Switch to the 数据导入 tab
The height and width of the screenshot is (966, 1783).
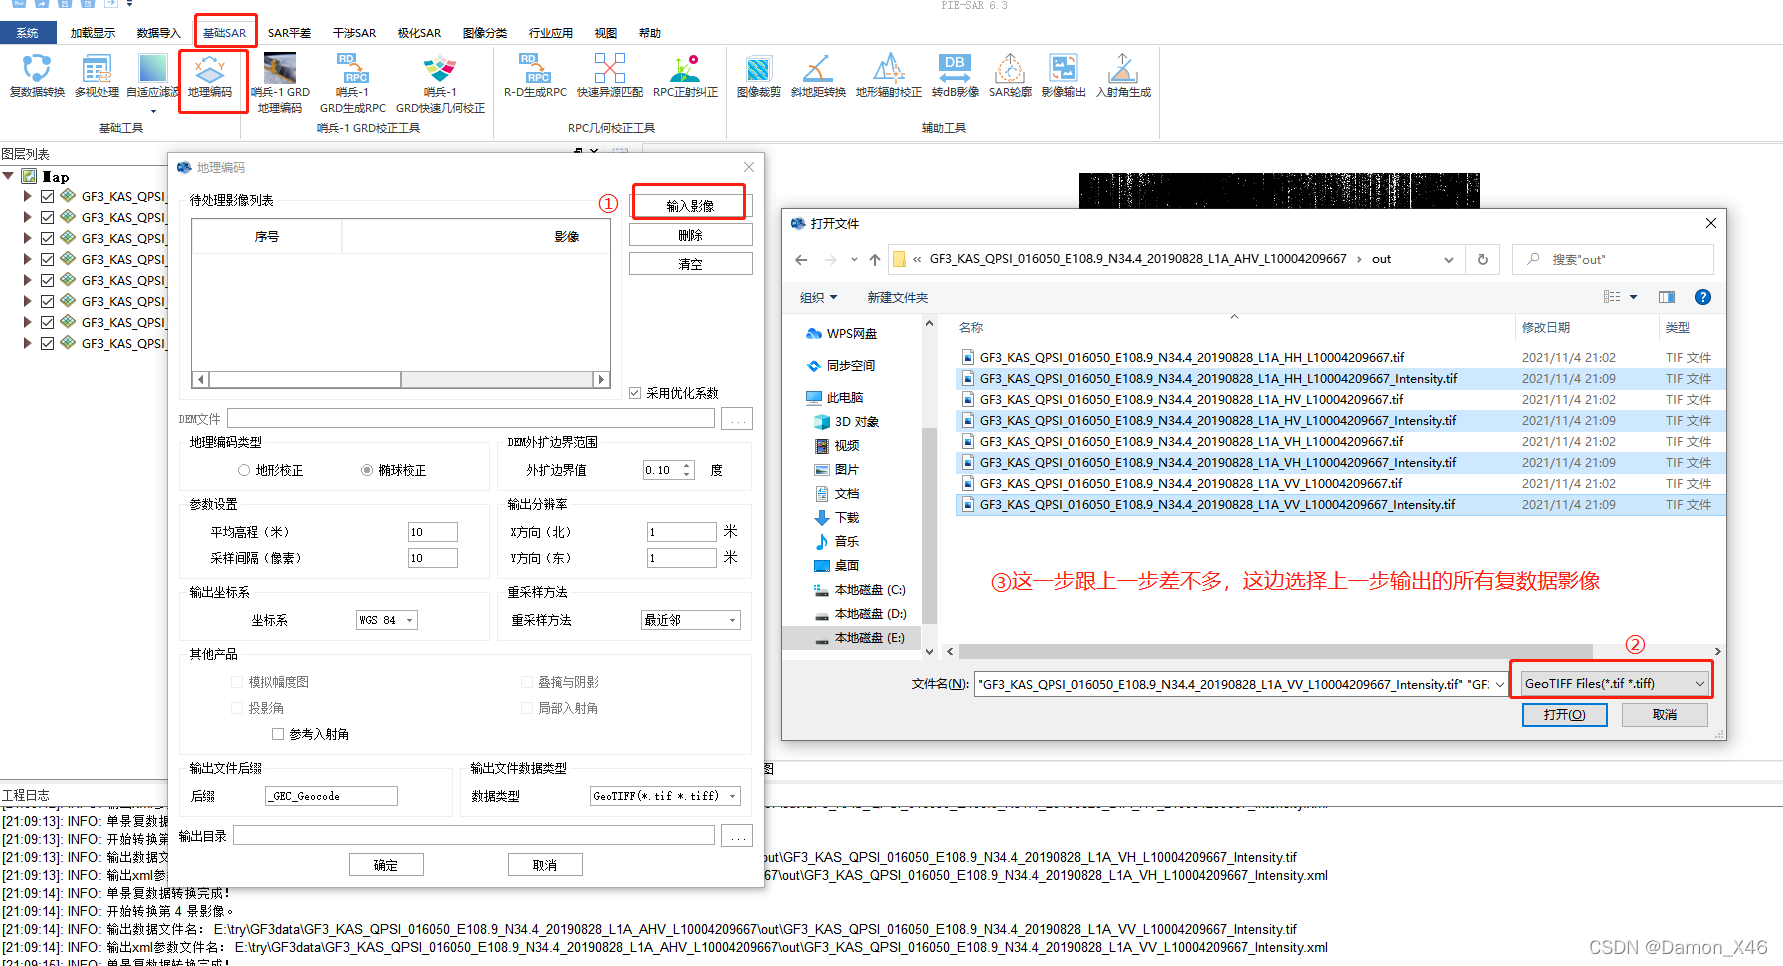pos(158,33)
